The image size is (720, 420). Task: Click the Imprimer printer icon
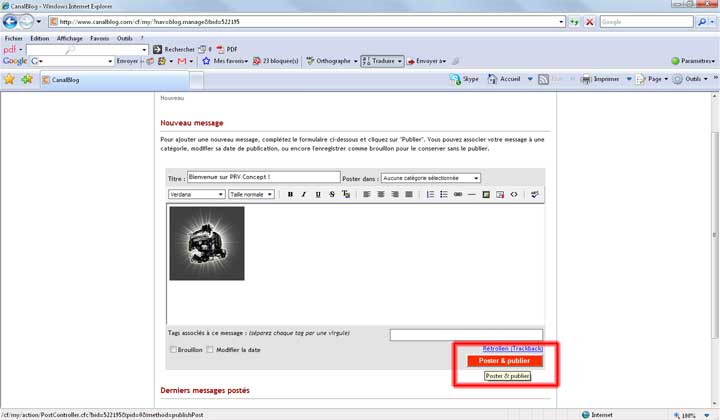point(586,79)
